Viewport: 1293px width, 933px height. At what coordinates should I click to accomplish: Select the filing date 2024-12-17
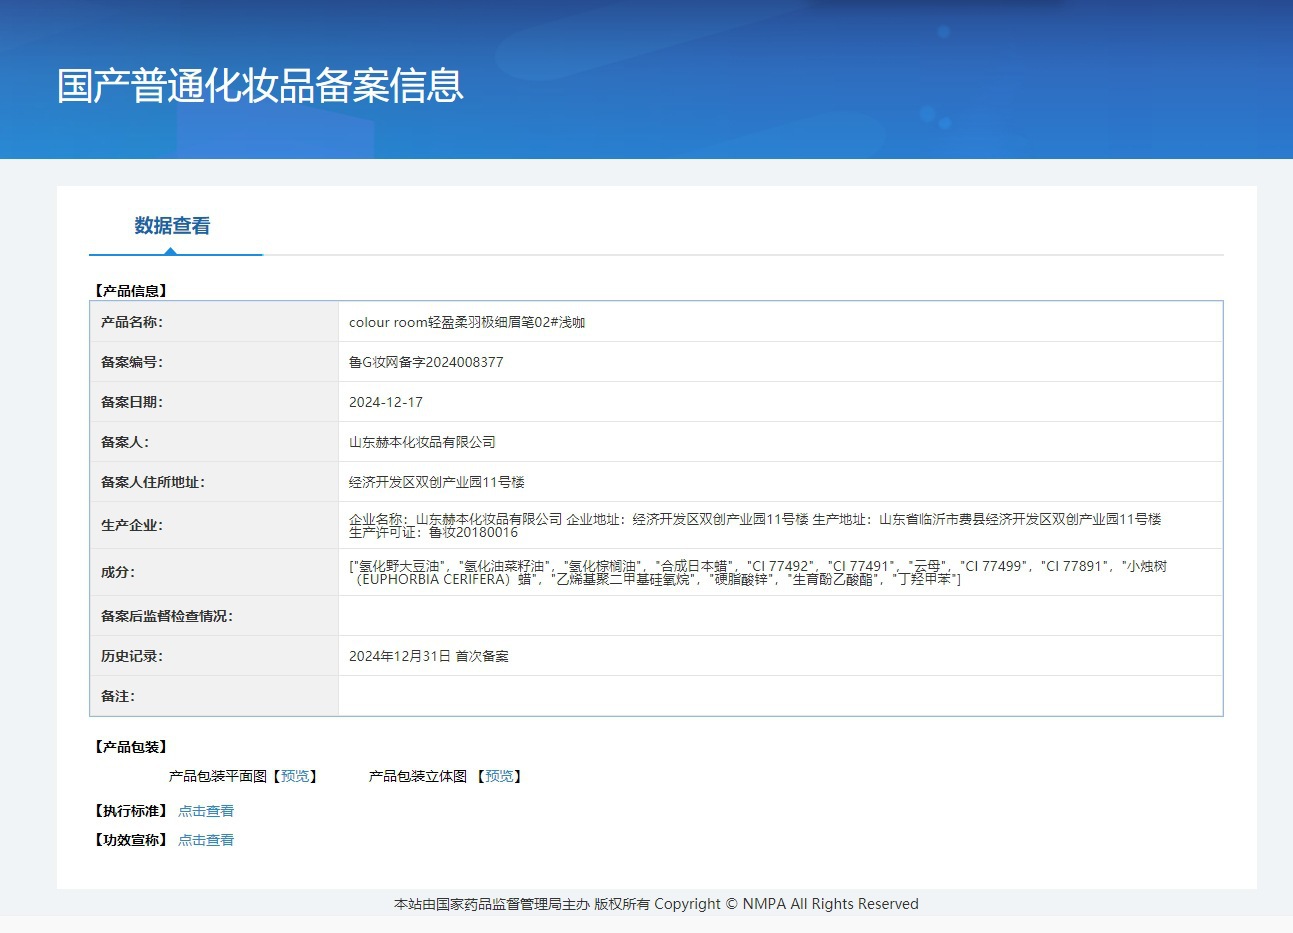tap(386, 402)
